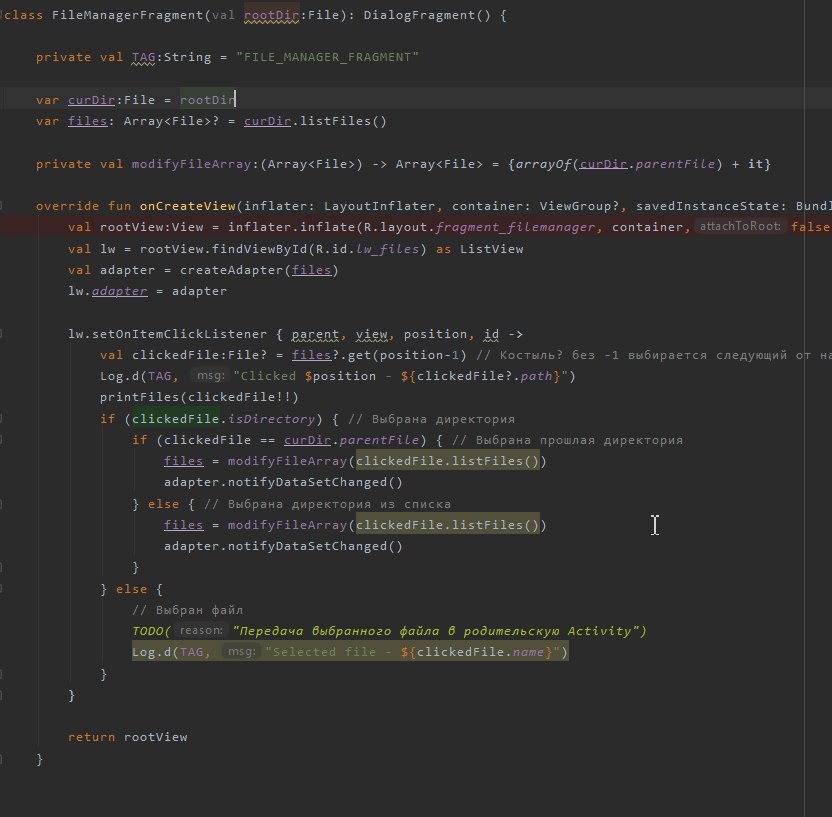Click msg: hint on the Selected file line

(242, 651)
